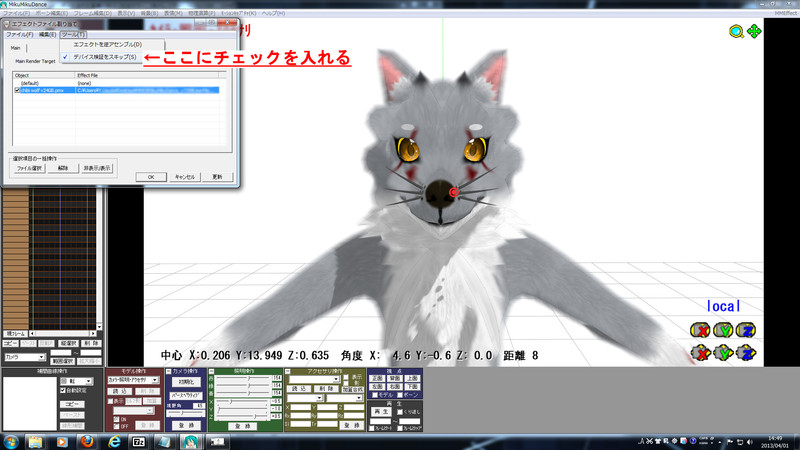800x450 pixels.
Task: Toggle ボーン checkbox in viewpoint panel
Action: pyautogui.click(x=399, y=395)
